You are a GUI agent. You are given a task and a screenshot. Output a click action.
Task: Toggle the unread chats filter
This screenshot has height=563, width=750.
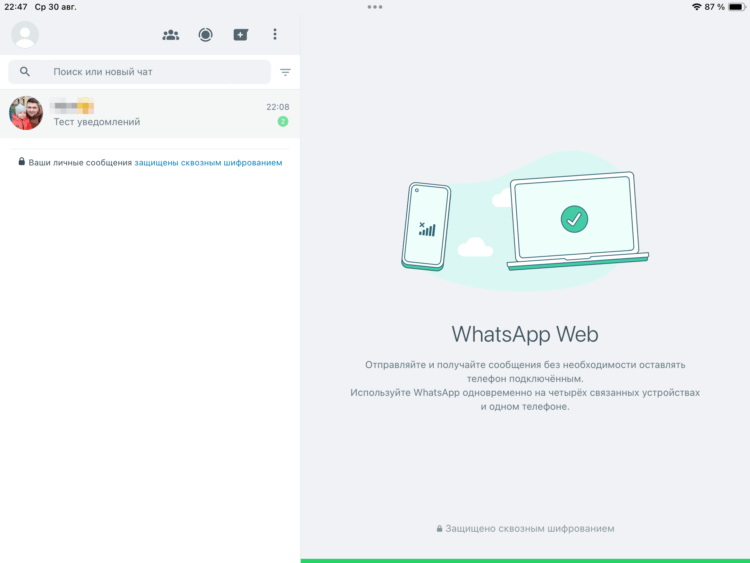point(285,72)
